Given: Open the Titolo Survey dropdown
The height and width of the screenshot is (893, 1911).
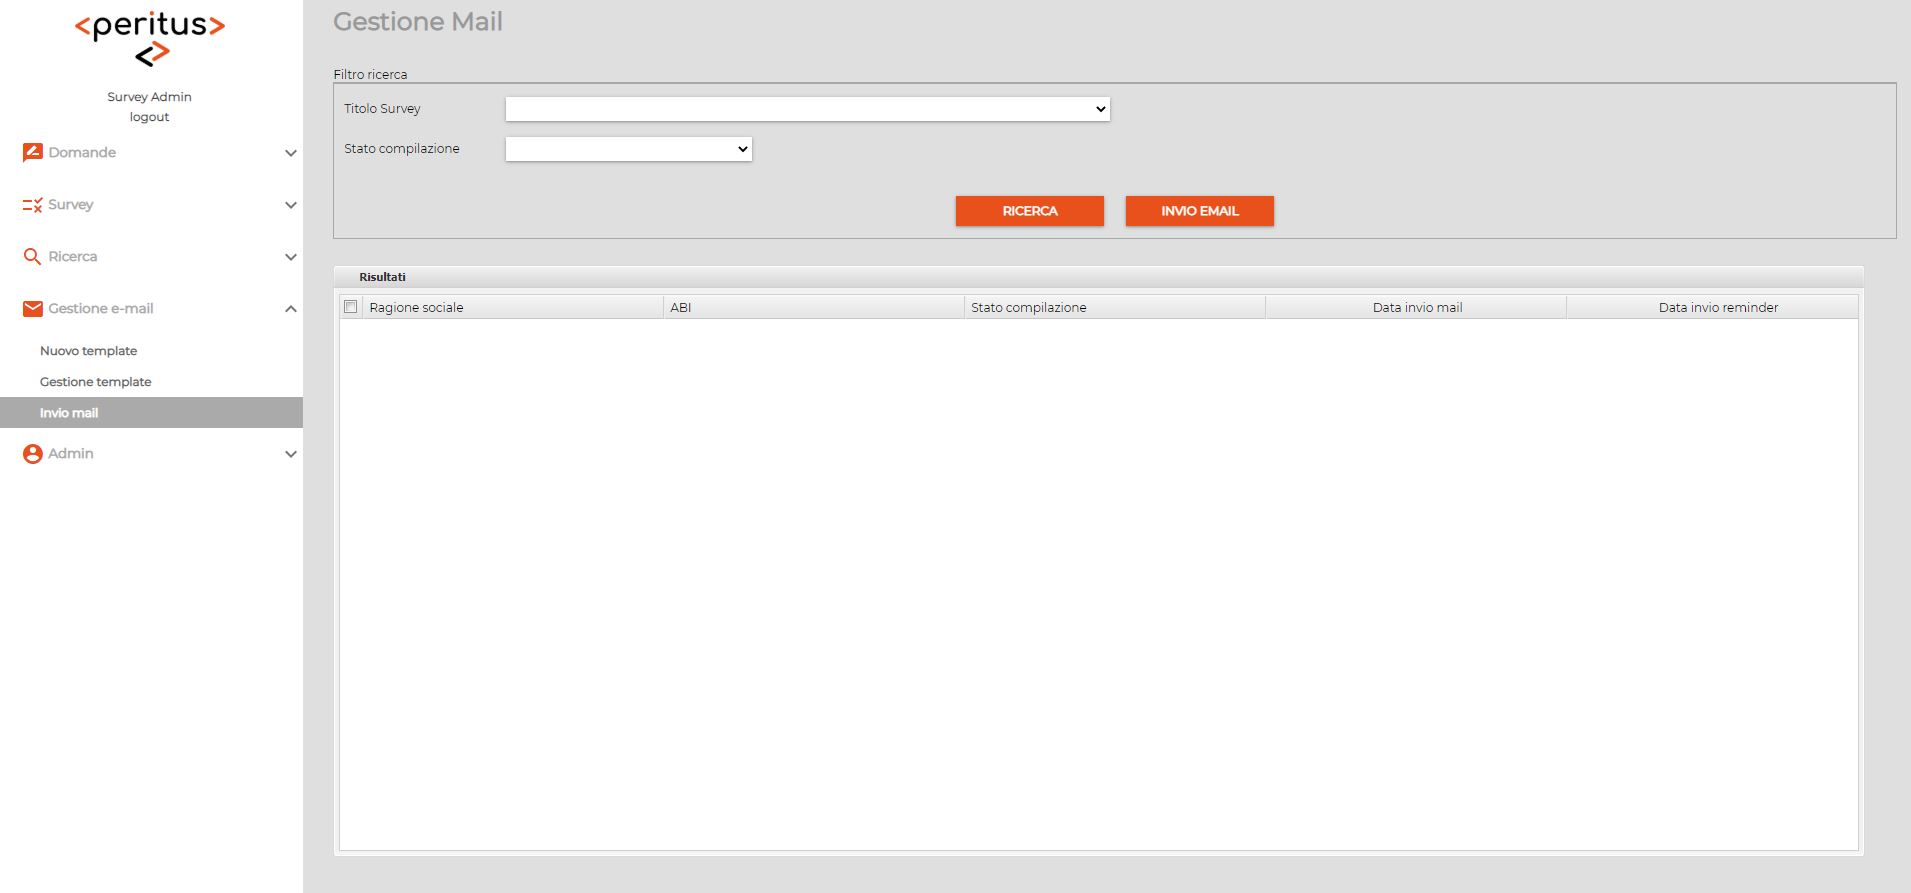Looking at the screenshot, I should point(808,109).
